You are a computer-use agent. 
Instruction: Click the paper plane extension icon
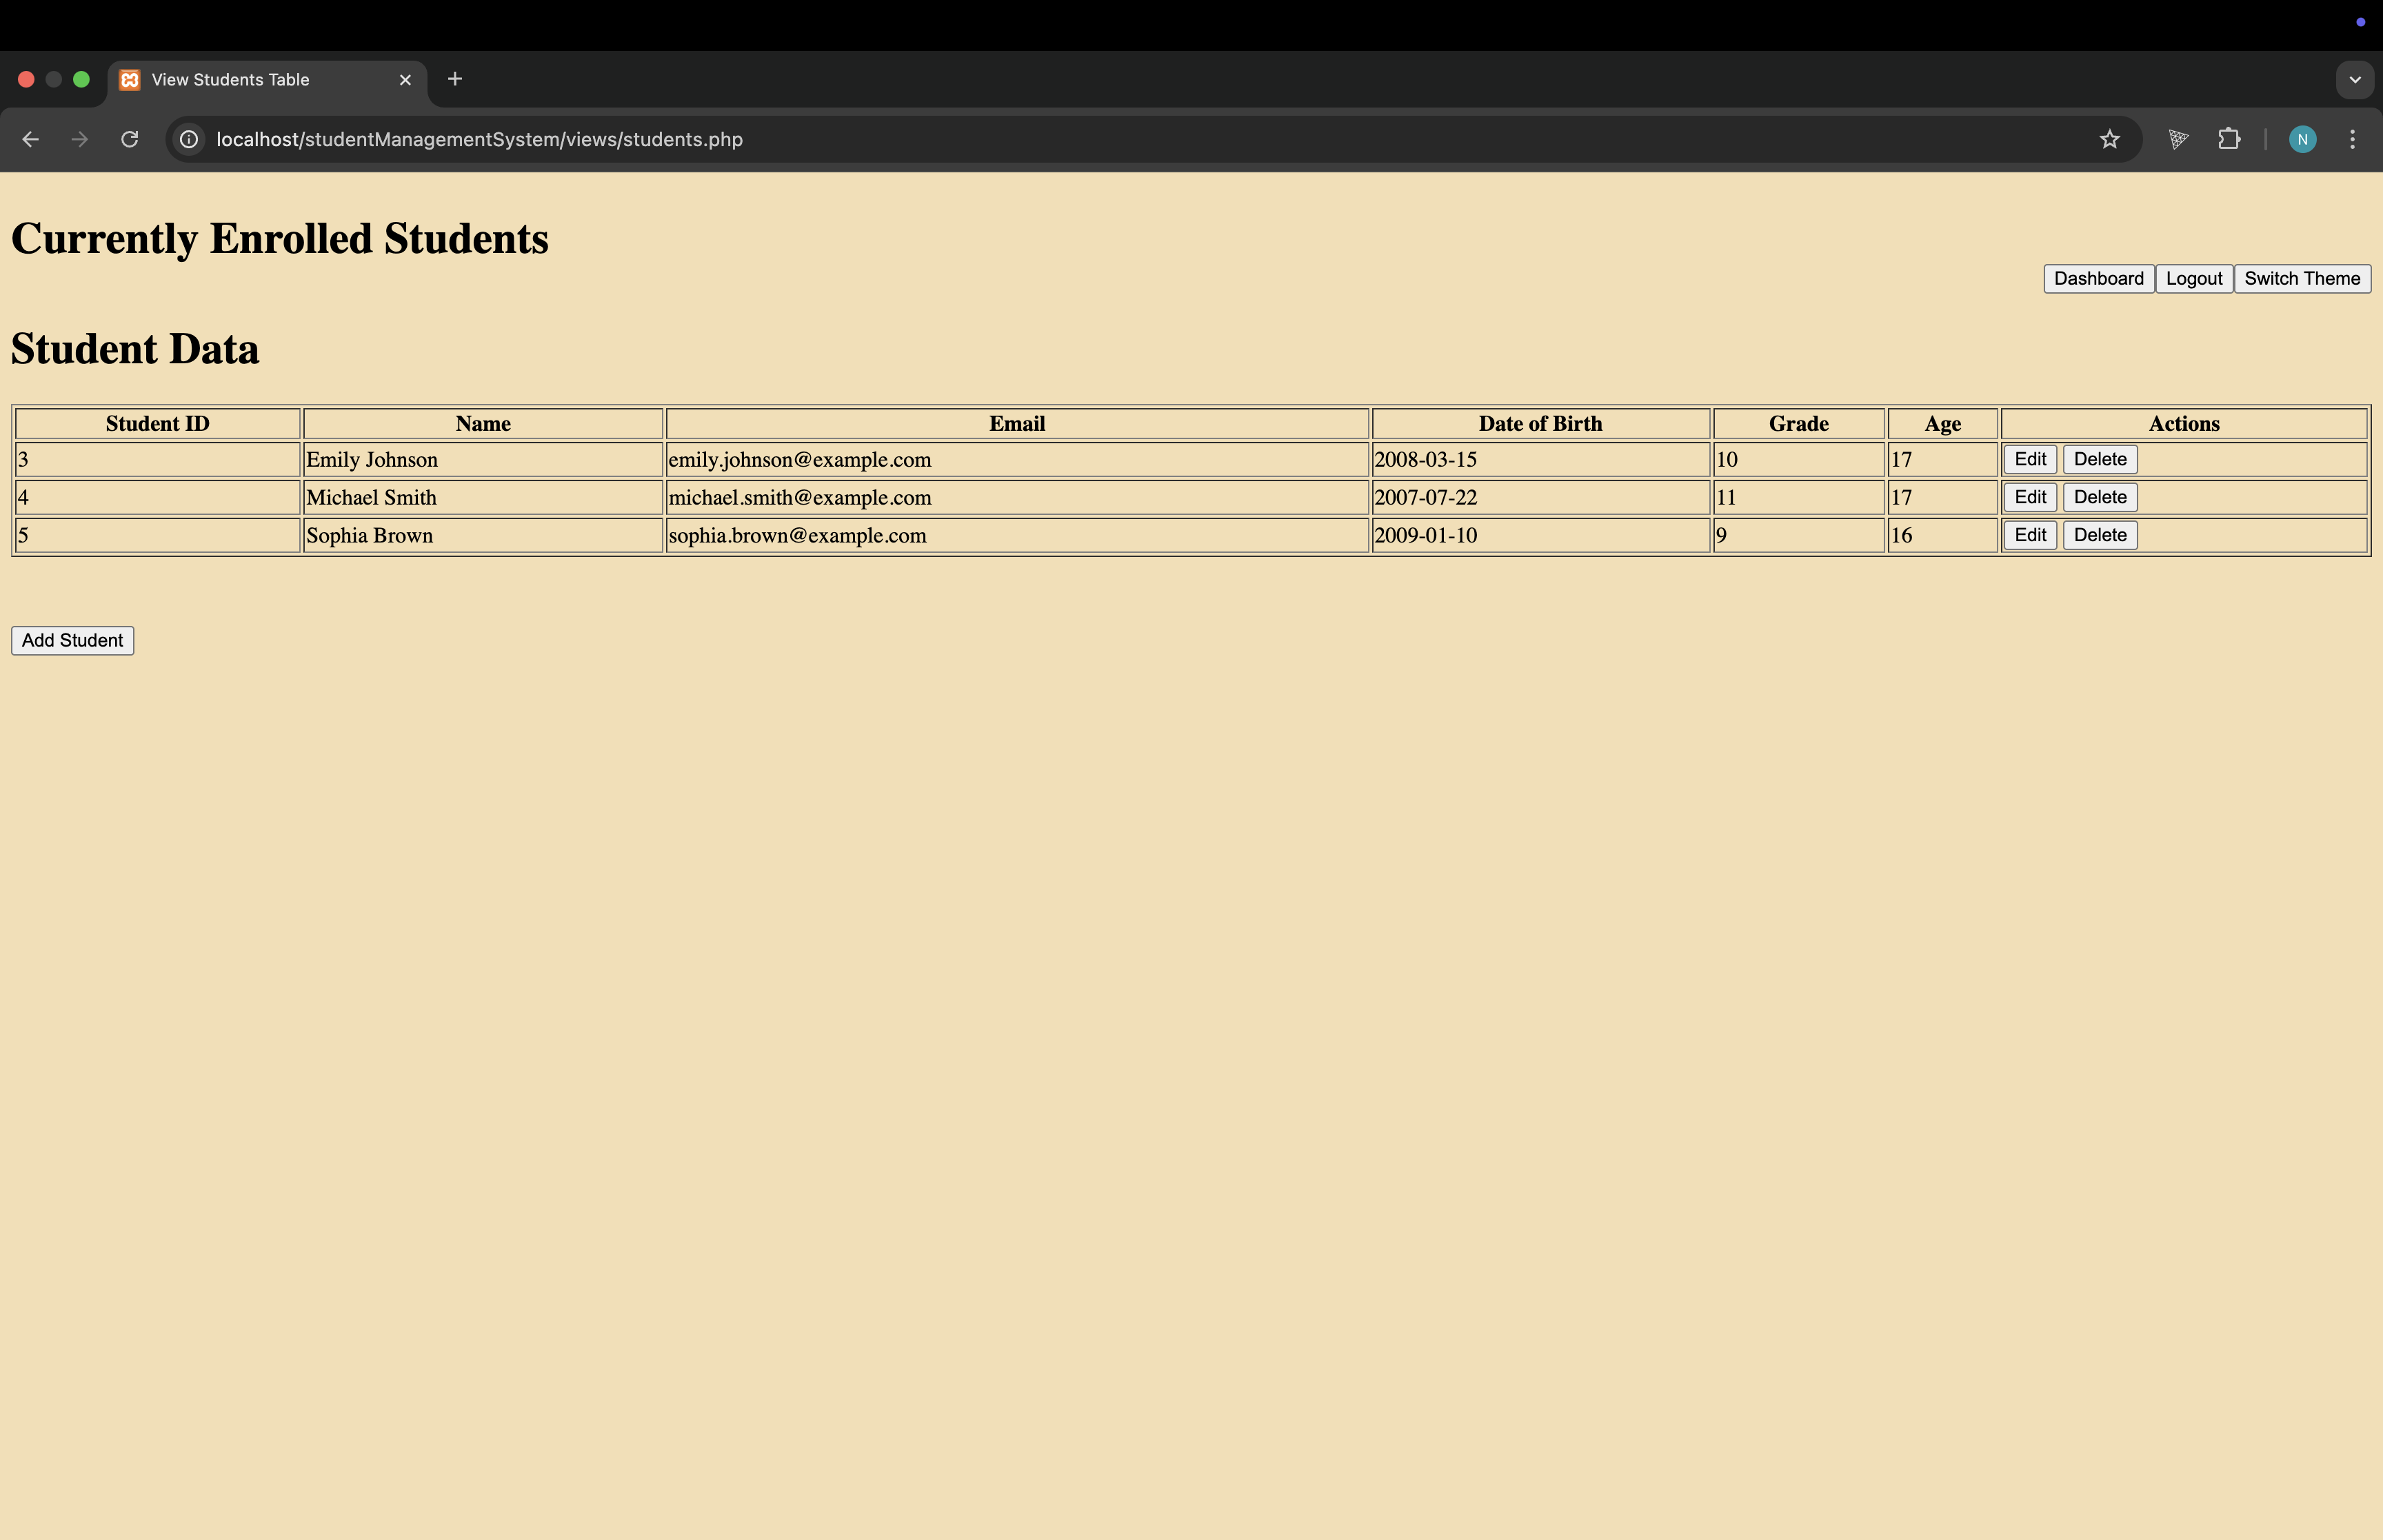pos(2178,139)
